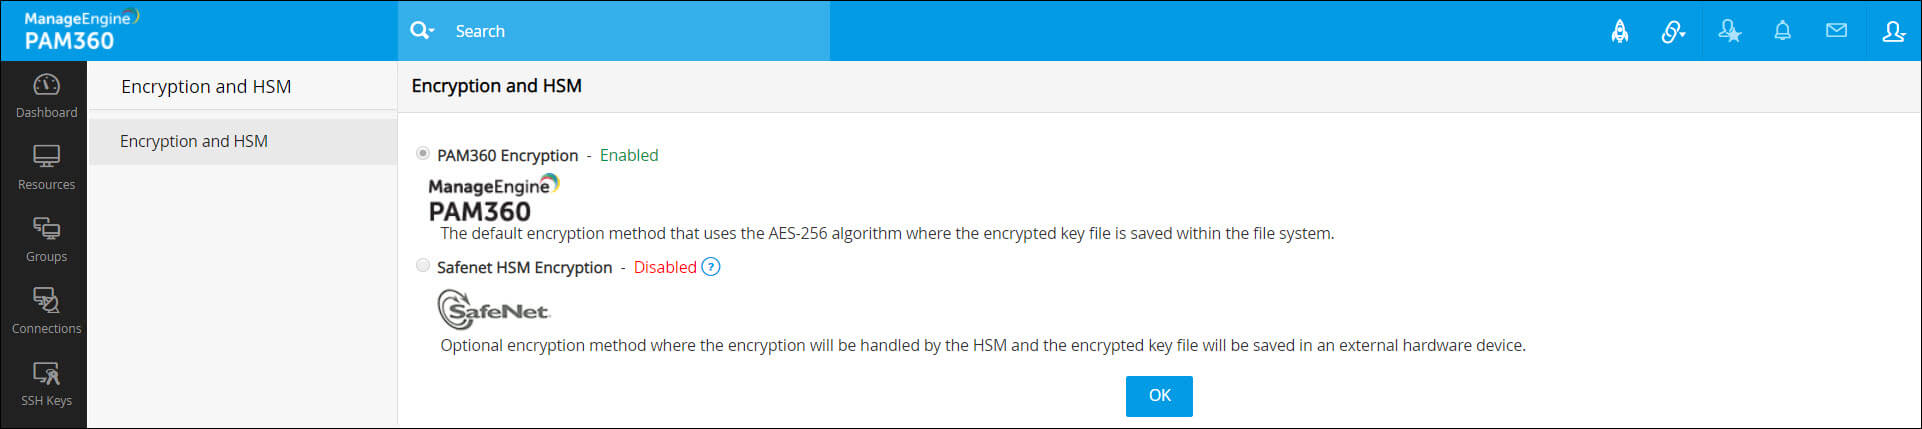Open the notifications bell
This screenshot has width=1922, height=429.
(x=1782, y=31)
